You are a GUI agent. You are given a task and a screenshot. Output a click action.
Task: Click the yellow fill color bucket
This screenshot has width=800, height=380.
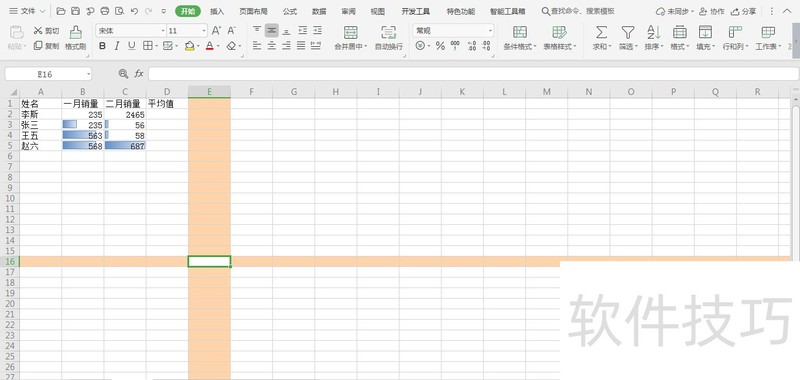[189, 46]
